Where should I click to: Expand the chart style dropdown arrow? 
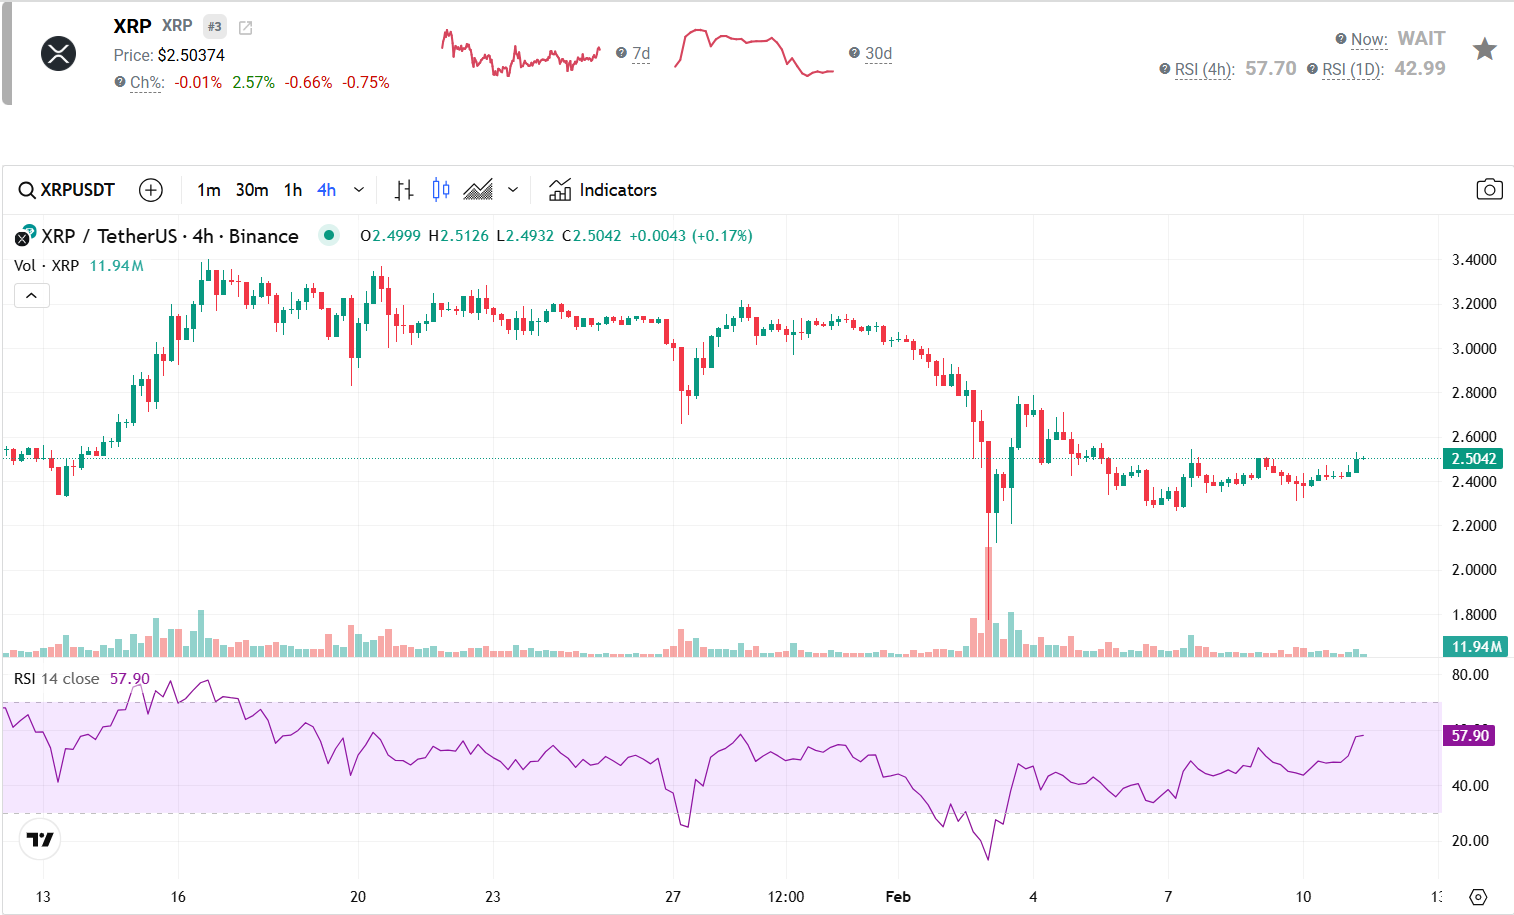click(x=513, y=190)
